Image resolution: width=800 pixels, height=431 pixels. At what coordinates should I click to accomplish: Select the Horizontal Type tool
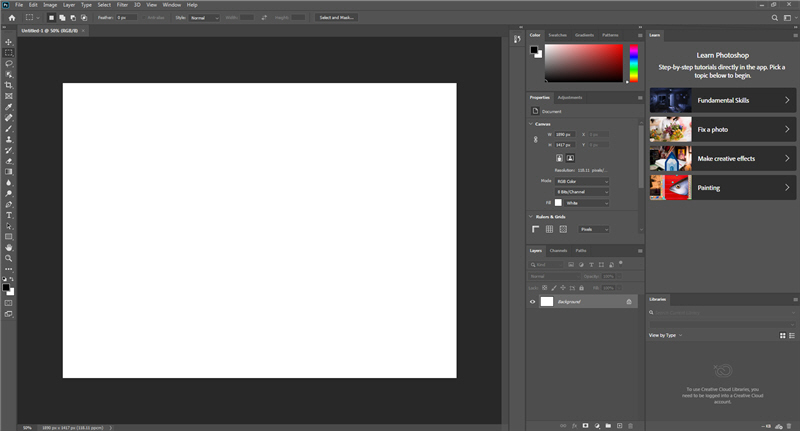tap(9, 215)
